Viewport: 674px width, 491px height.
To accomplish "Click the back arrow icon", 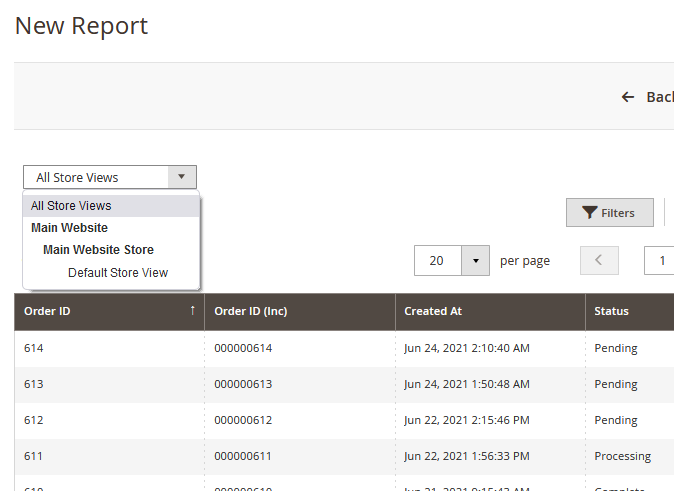I will (x=628, y=97).
